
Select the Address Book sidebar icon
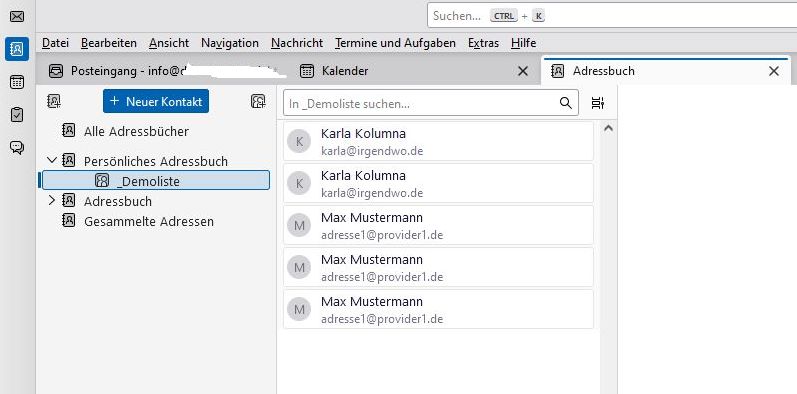tap(17, 49)
